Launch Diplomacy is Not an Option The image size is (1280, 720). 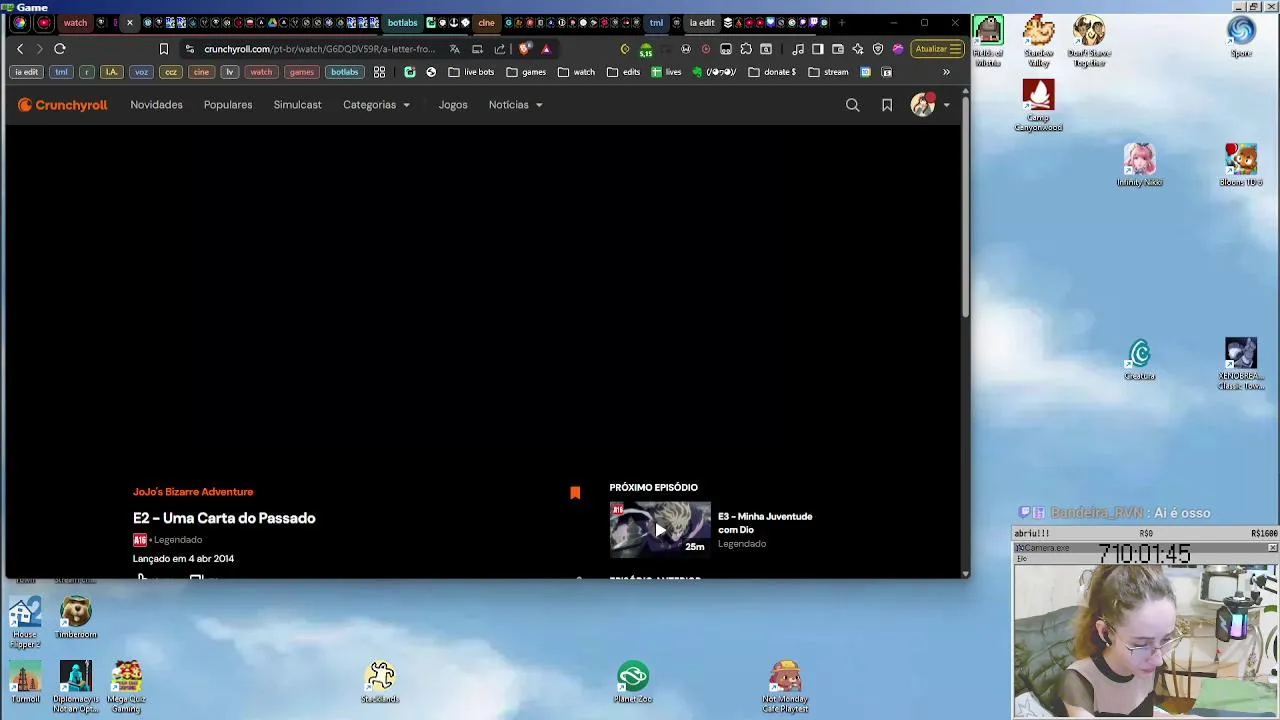click(x=76, y=687)
